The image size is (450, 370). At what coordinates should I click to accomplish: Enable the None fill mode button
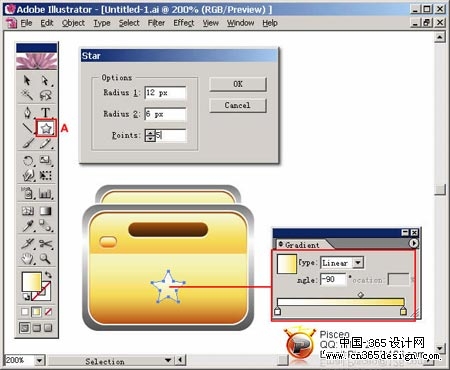[x=48, y=312]
